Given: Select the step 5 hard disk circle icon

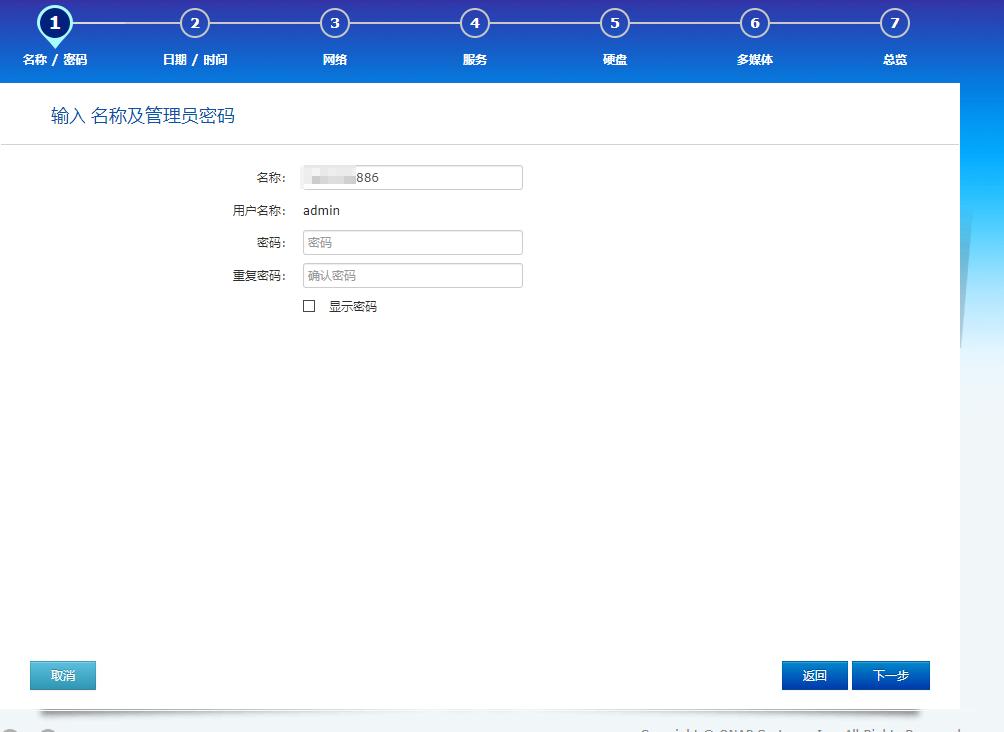Looking at the screenshot, I should tap(614, 23).
